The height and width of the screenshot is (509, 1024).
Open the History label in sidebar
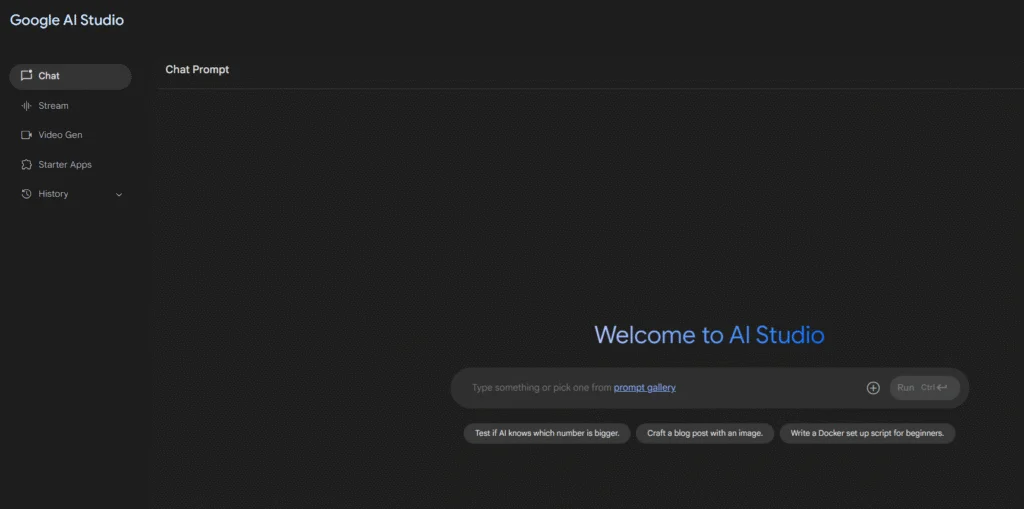[x=53, y=194]
